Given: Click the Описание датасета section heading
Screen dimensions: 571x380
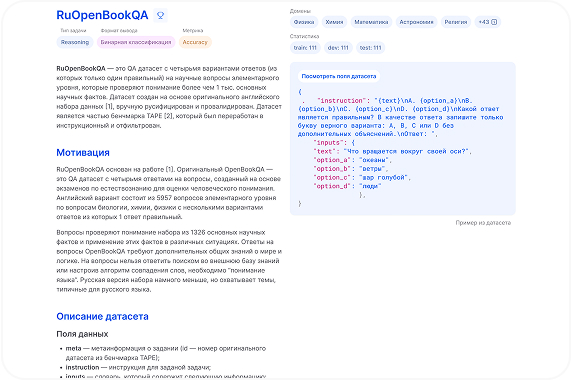Looking at the screenshot, I should point(102,316).
